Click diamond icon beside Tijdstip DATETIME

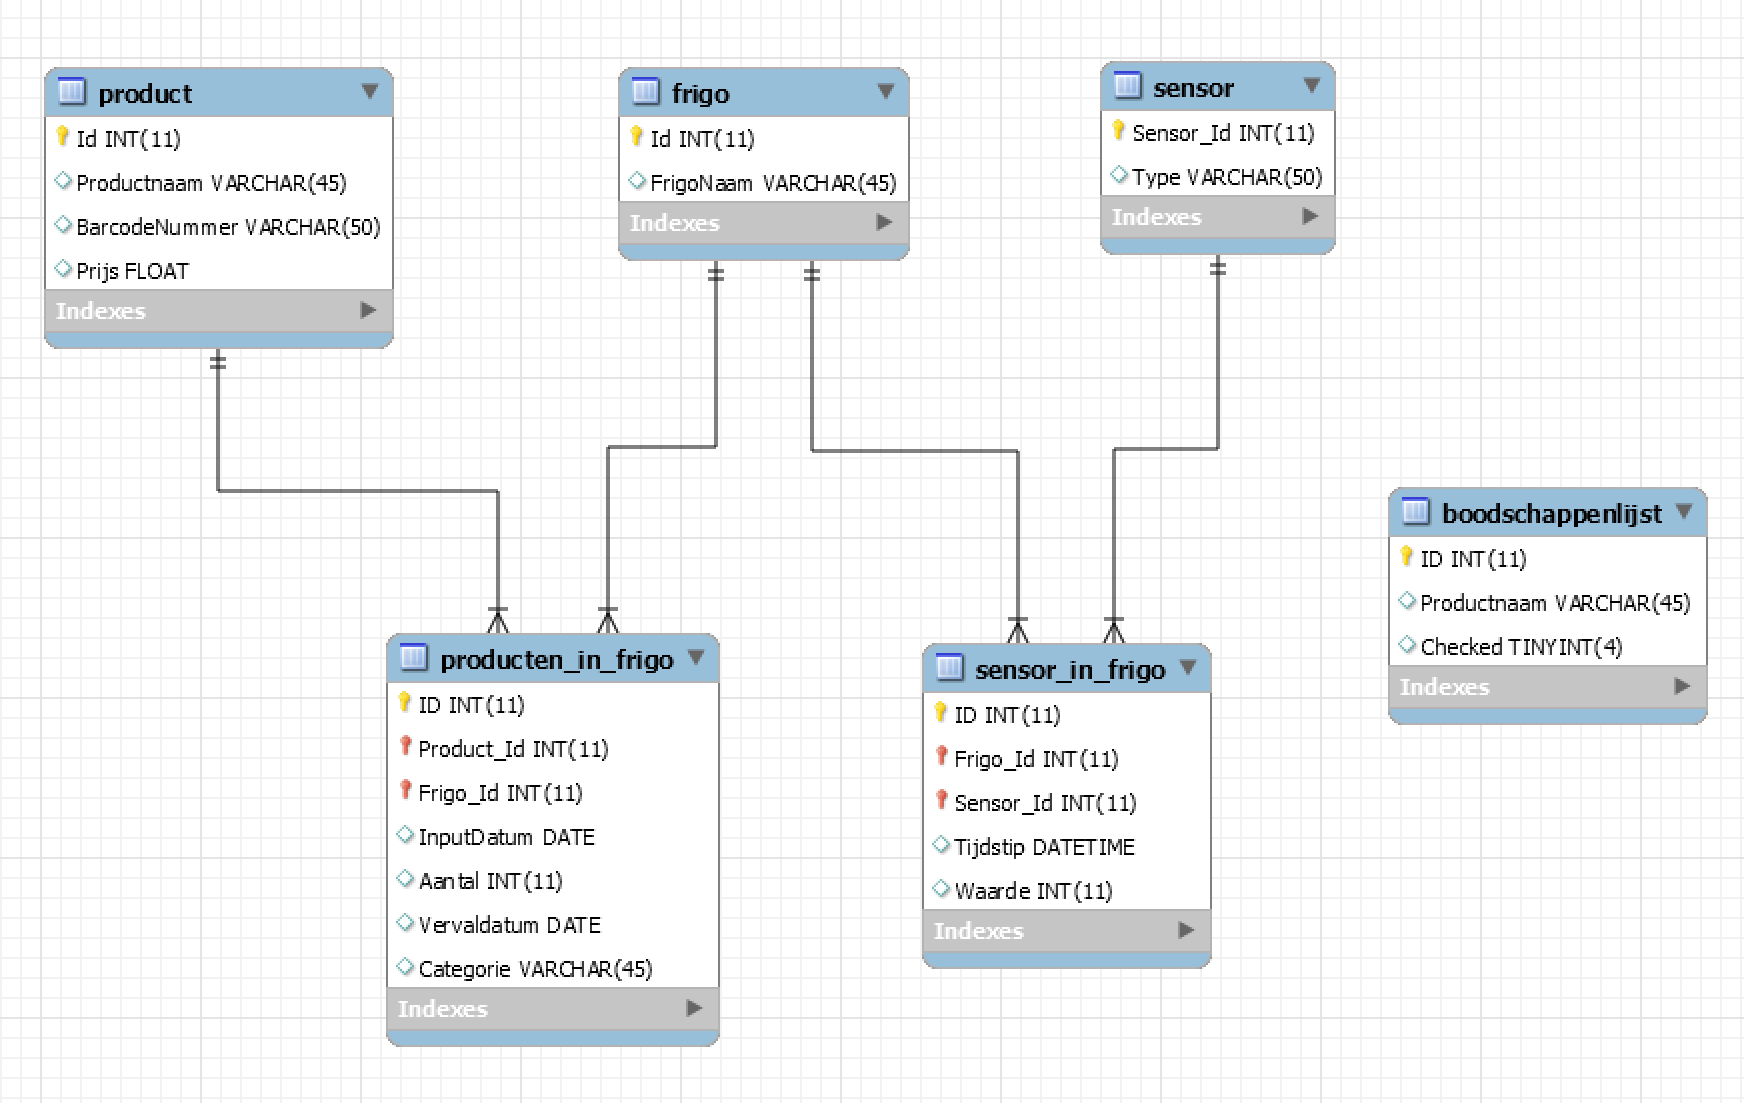941,845
